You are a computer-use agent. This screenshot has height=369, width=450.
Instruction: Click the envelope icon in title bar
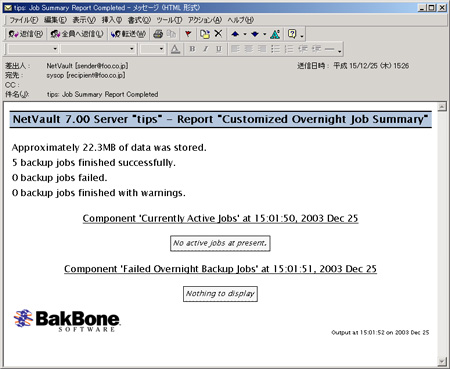[x=8, y=8]
